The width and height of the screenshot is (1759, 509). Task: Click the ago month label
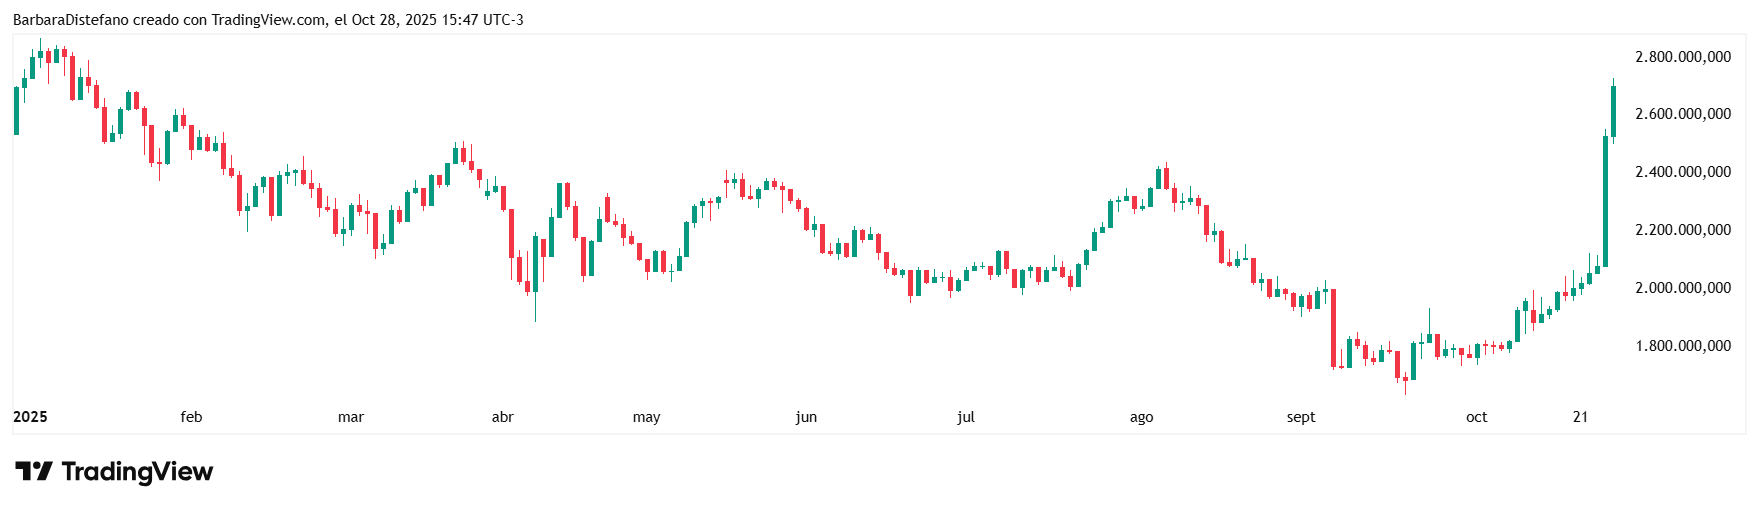1141,417
